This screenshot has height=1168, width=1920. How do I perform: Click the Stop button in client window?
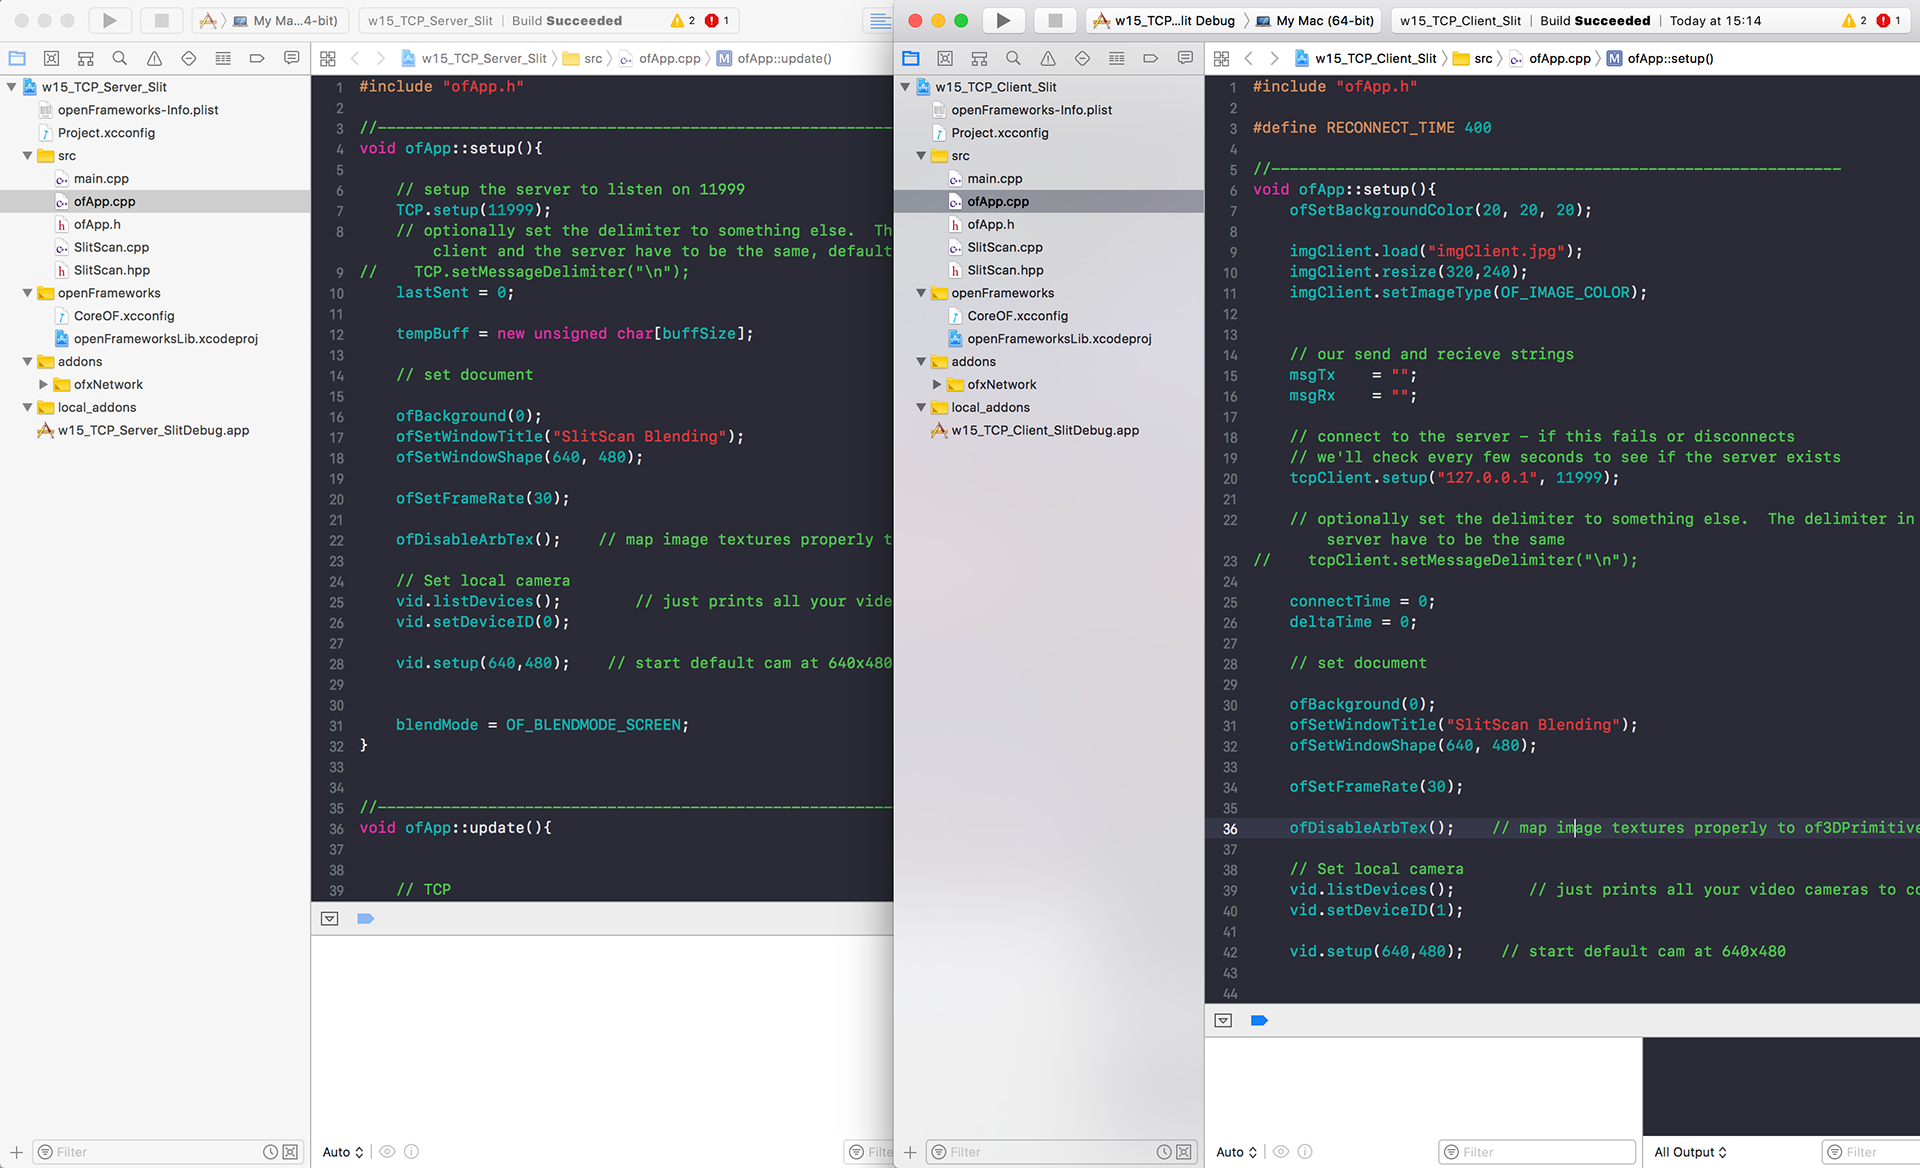click(x=1054, y=20)
